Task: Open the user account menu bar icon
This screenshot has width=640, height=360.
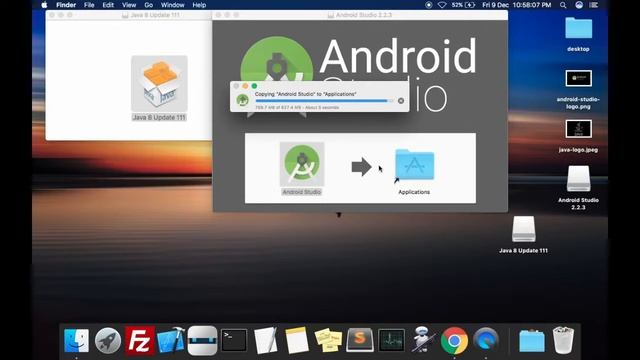Action: [579, 5]
